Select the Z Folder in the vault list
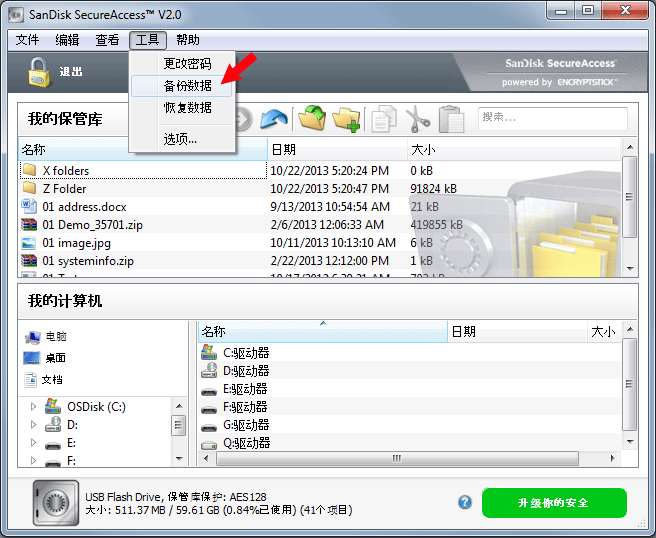Image resolution: width=656 pixels, height=538 pixels. (x=64, y=189)
